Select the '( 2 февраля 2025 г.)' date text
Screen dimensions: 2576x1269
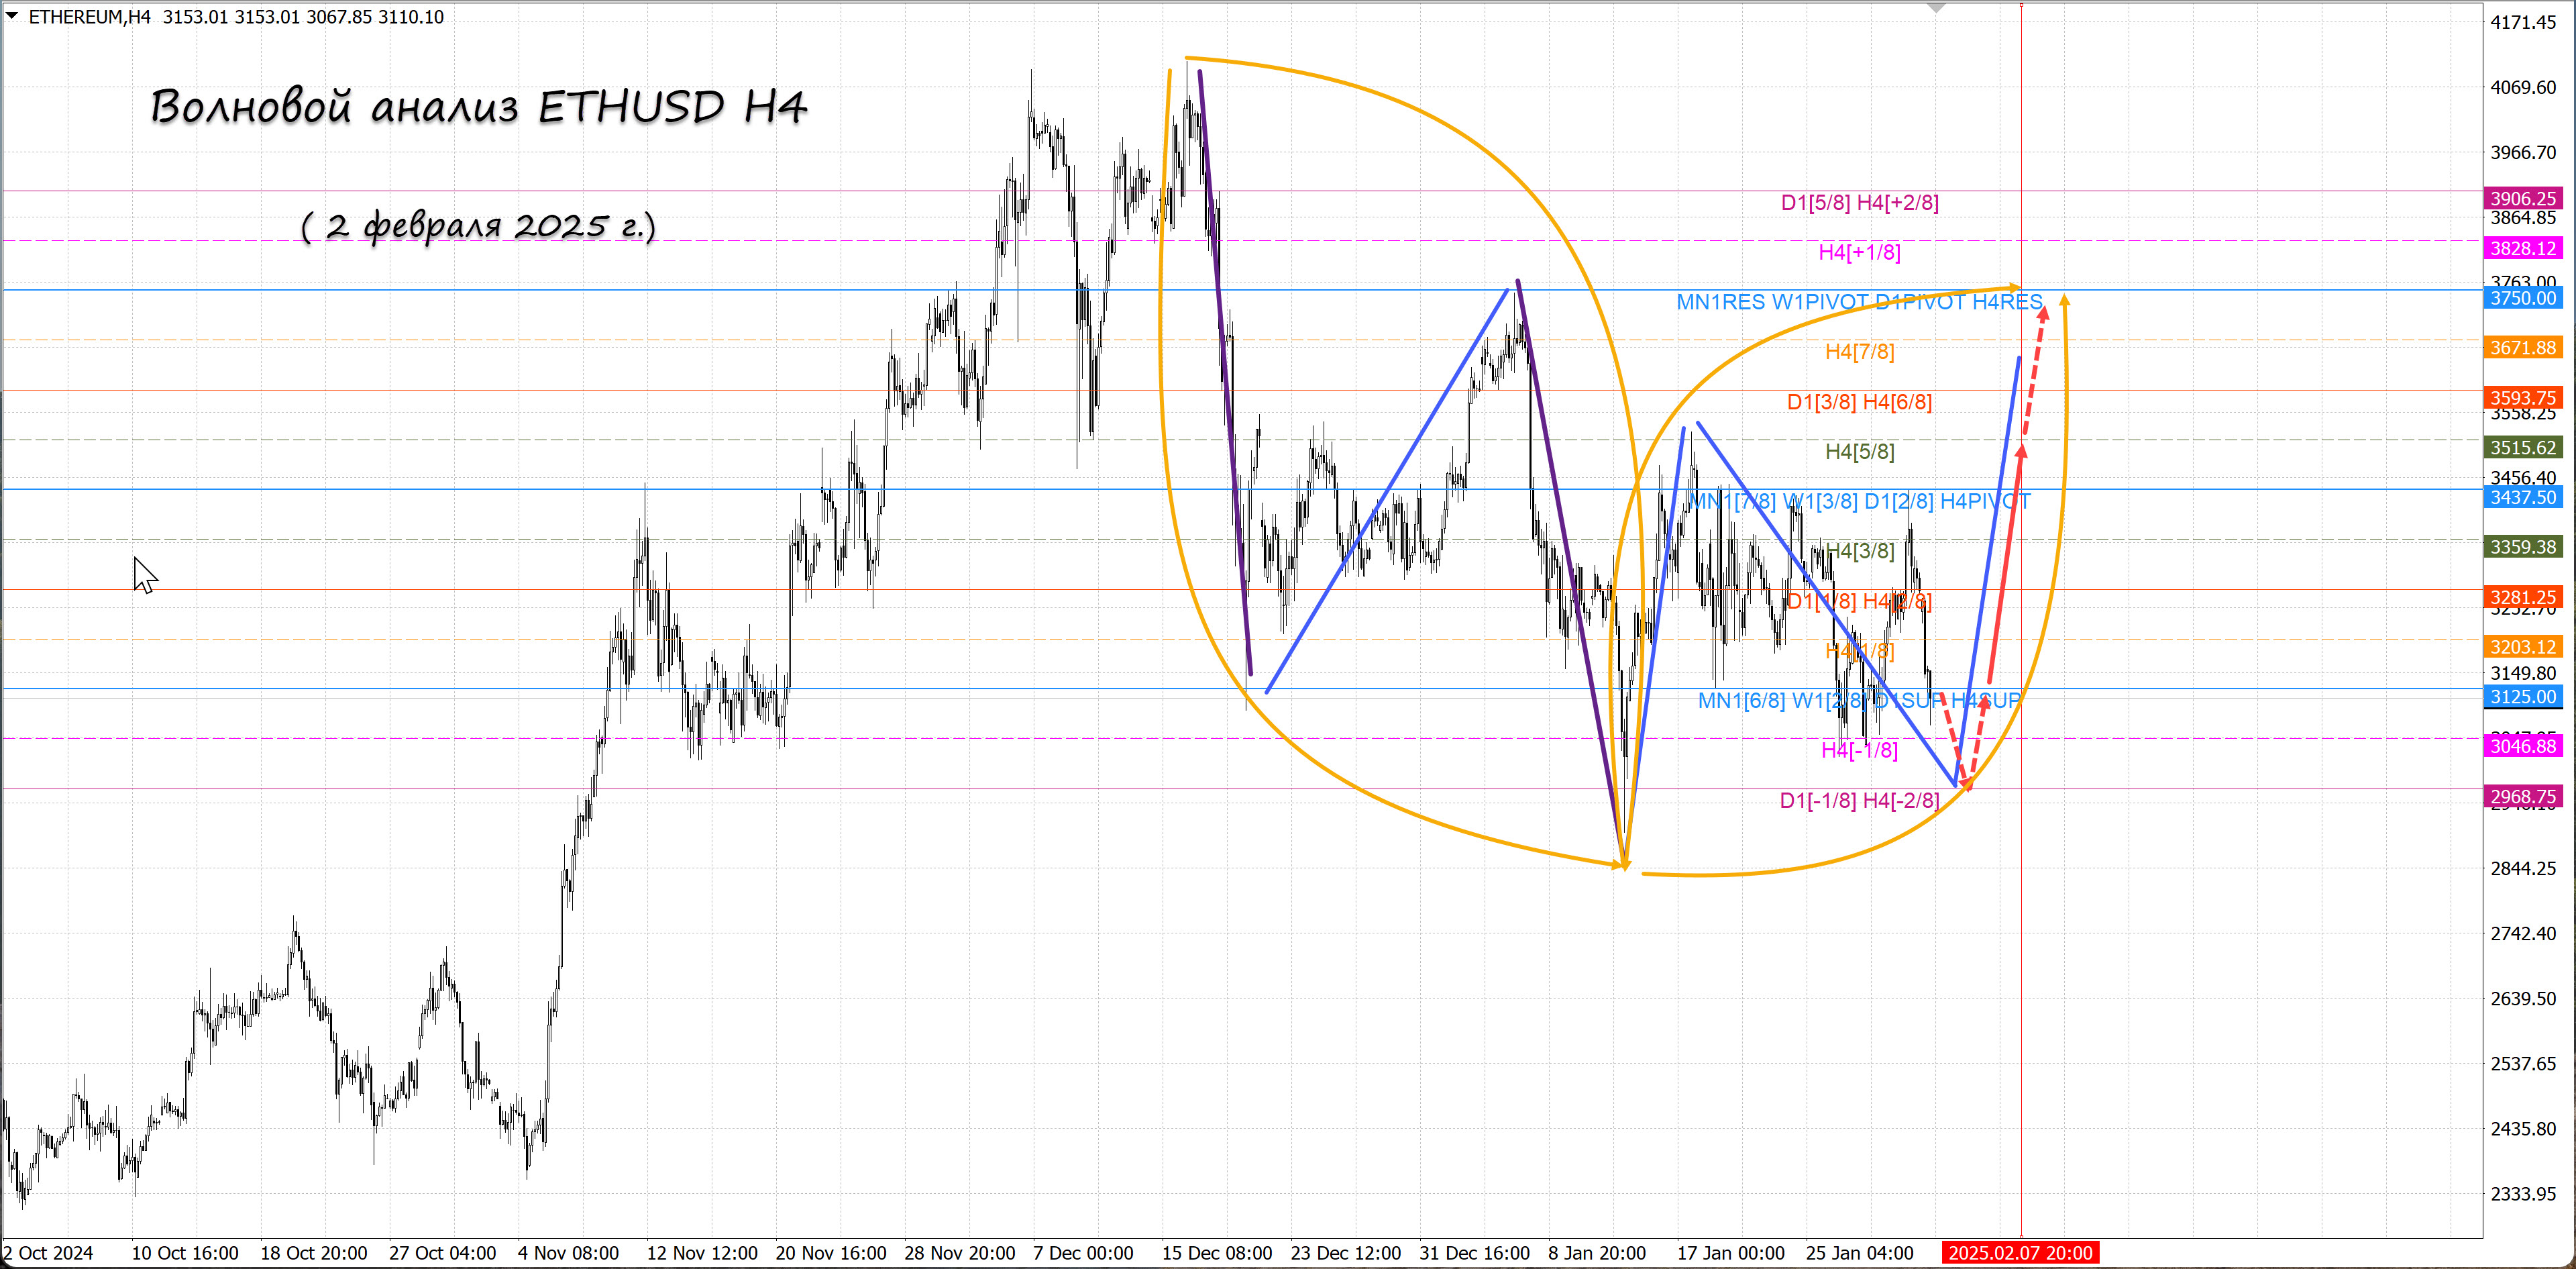coord(478,226)
